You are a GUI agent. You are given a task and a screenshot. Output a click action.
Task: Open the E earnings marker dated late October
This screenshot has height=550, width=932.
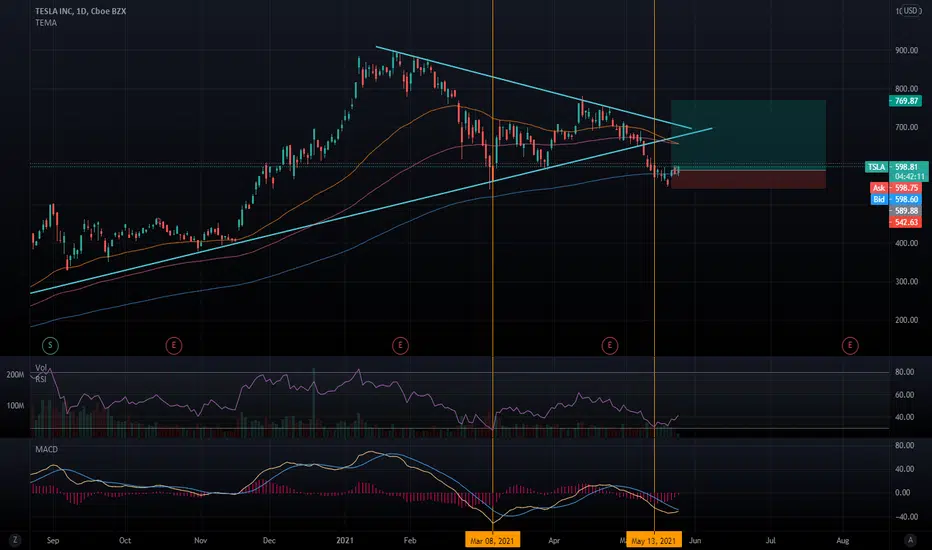click(174, 345)
